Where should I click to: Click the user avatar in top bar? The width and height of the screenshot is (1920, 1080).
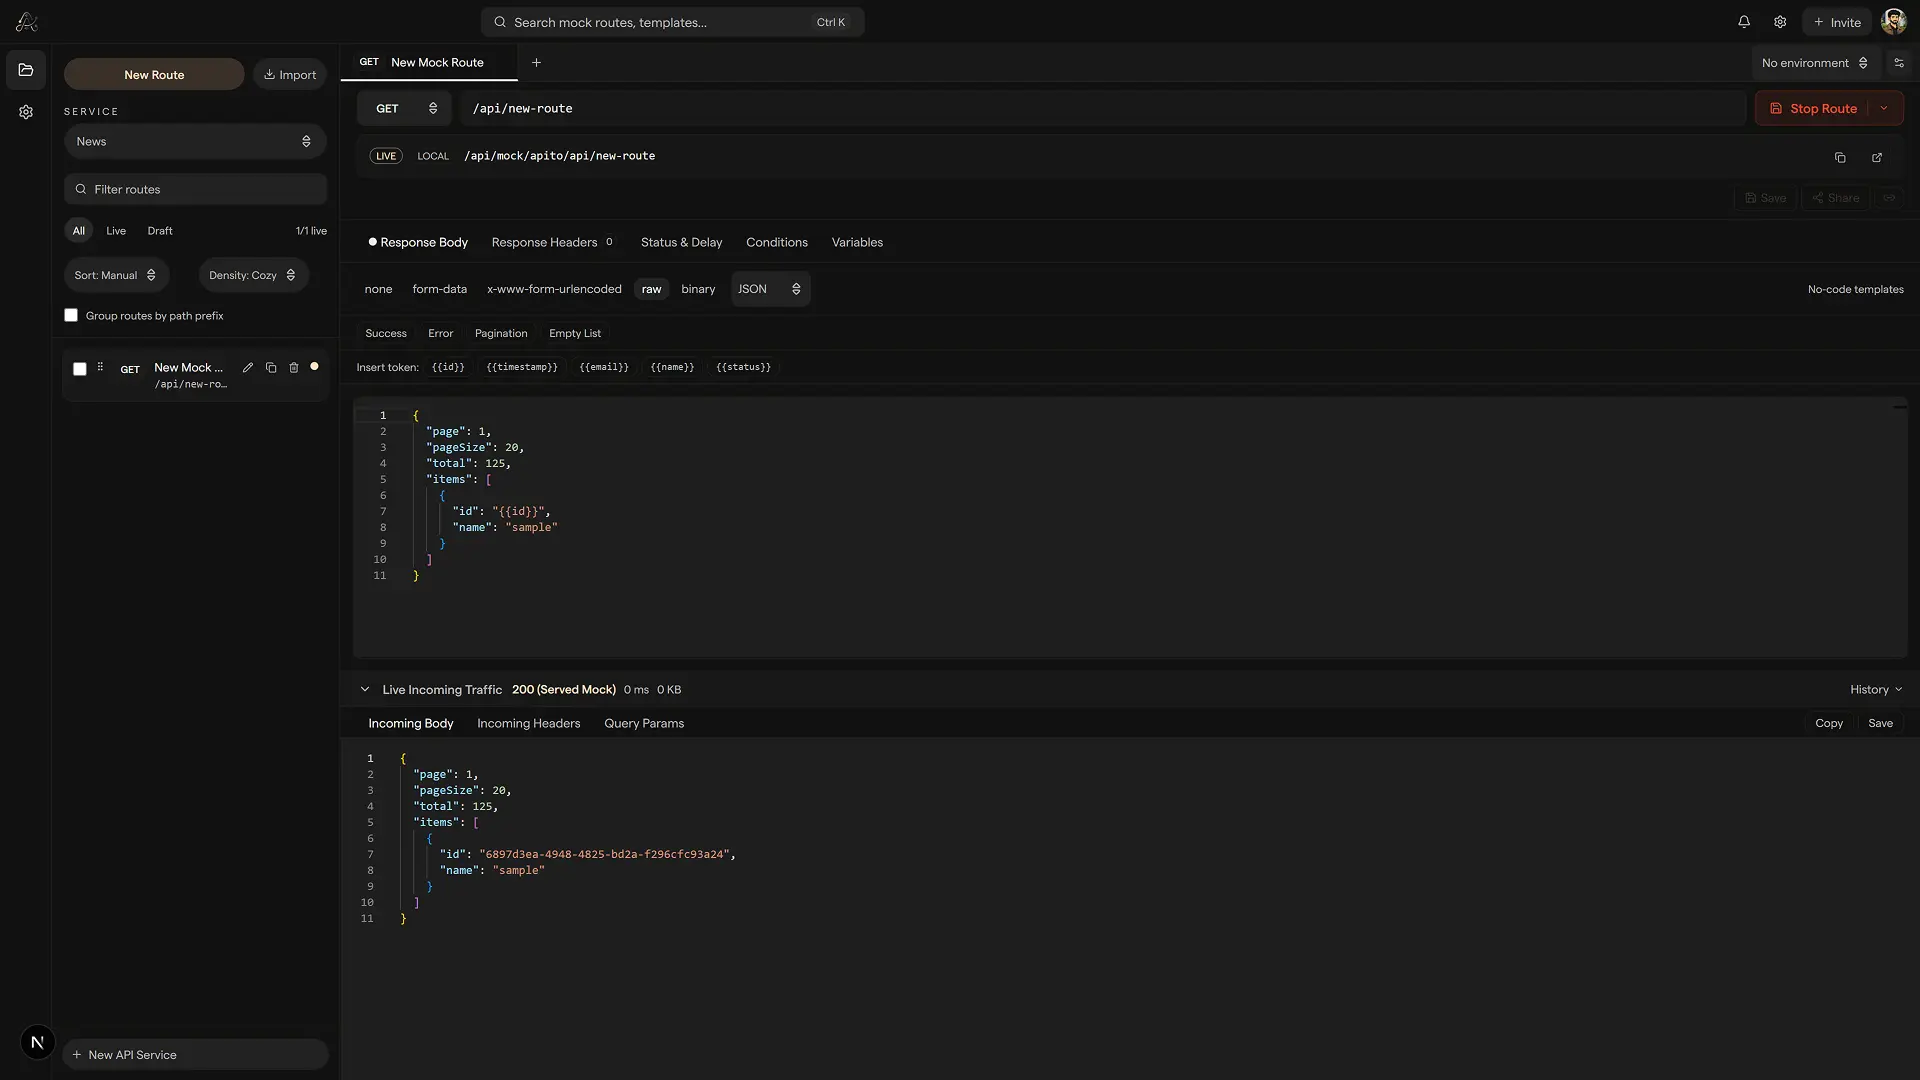click(x=1893, y=22)
